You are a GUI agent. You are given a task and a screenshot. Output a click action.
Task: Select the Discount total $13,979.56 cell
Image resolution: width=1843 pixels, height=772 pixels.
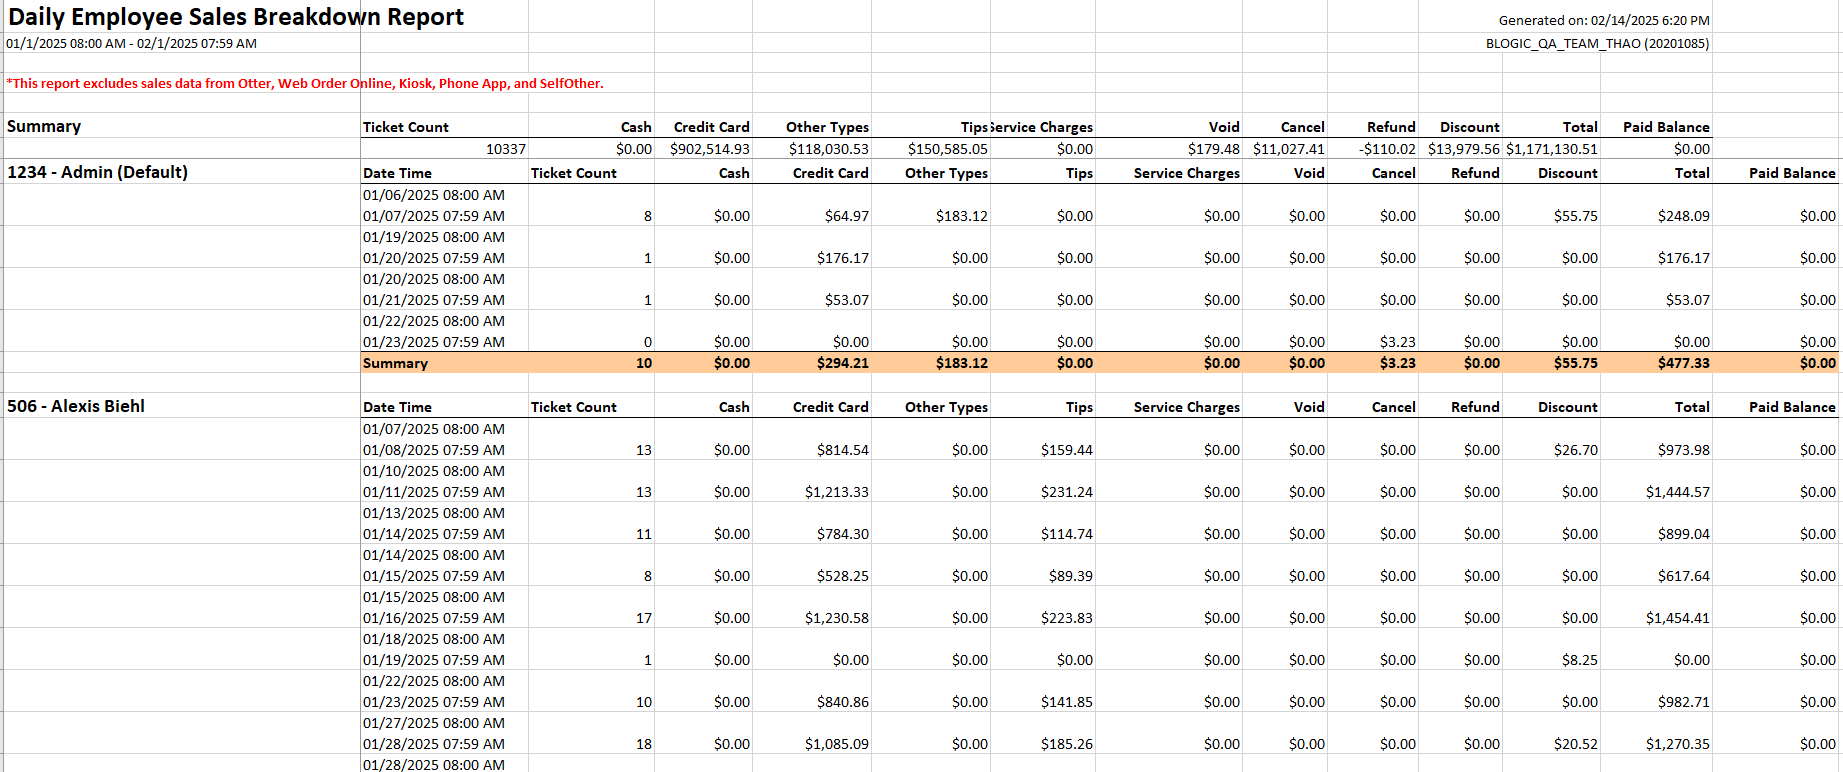1463,149
